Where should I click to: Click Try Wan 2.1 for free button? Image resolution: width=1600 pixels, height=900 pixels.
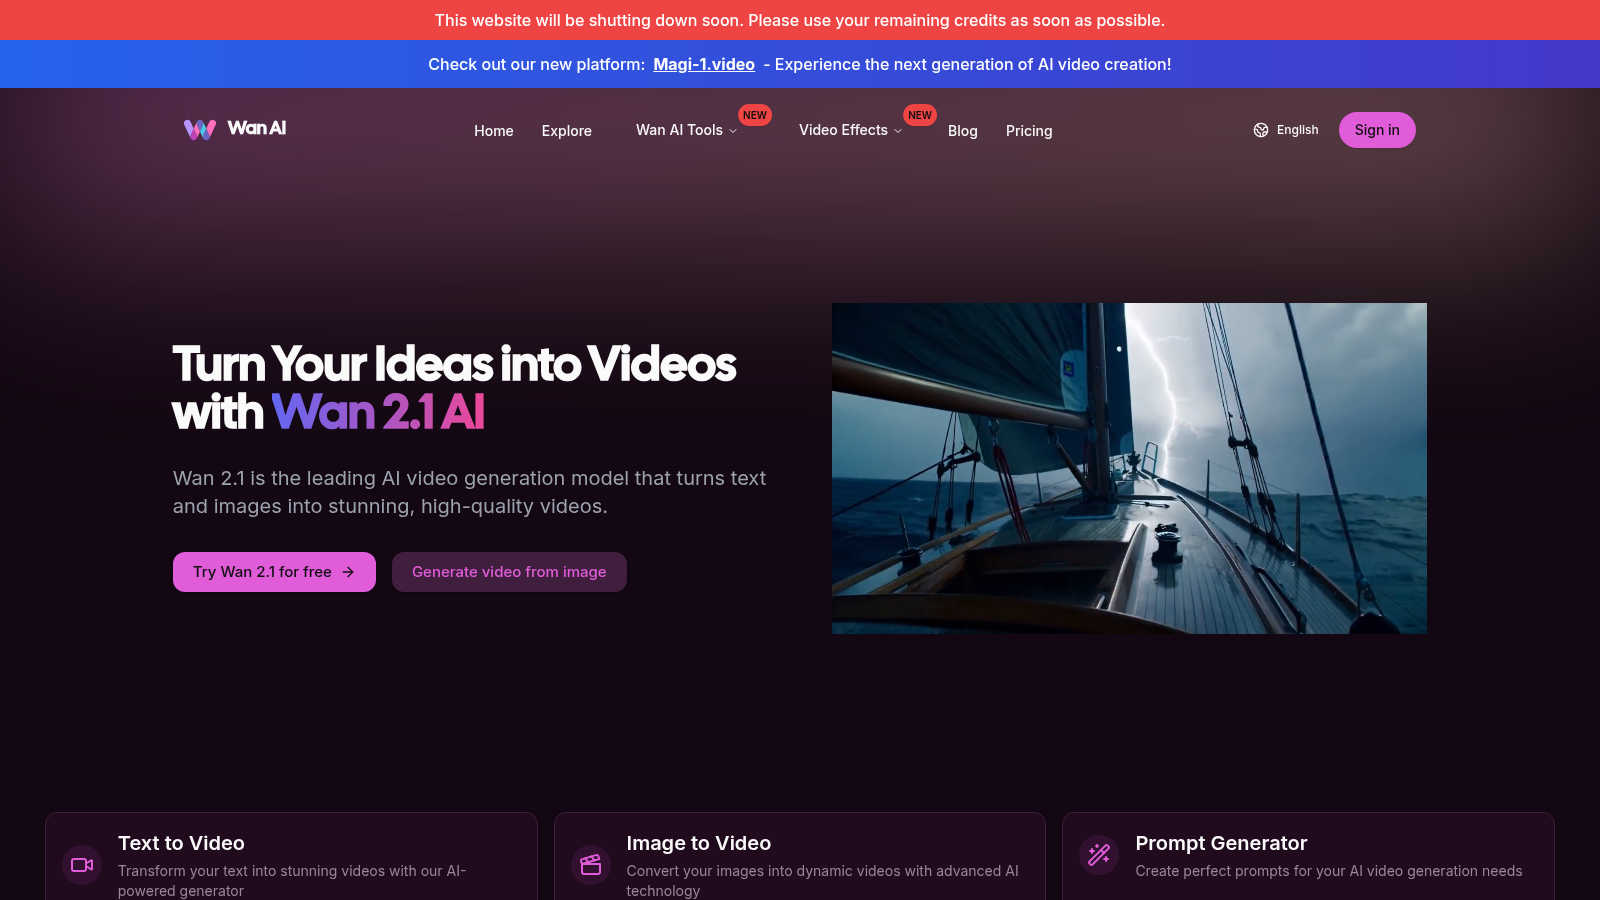[x=274, y=572]
